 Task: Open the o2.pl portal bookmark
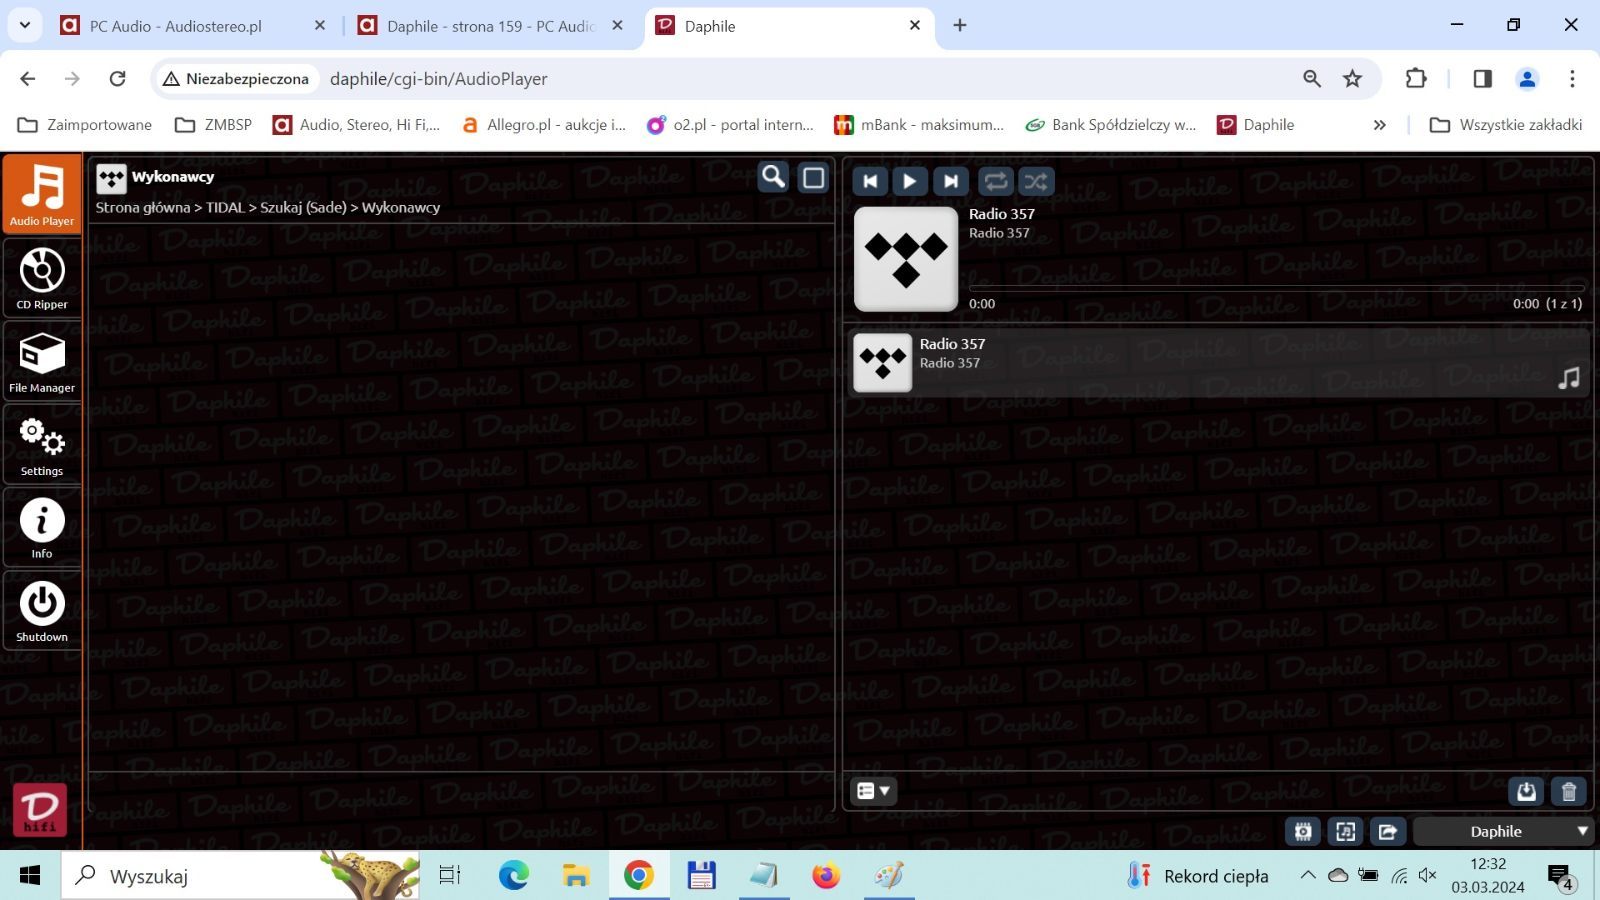coord(730,124)
